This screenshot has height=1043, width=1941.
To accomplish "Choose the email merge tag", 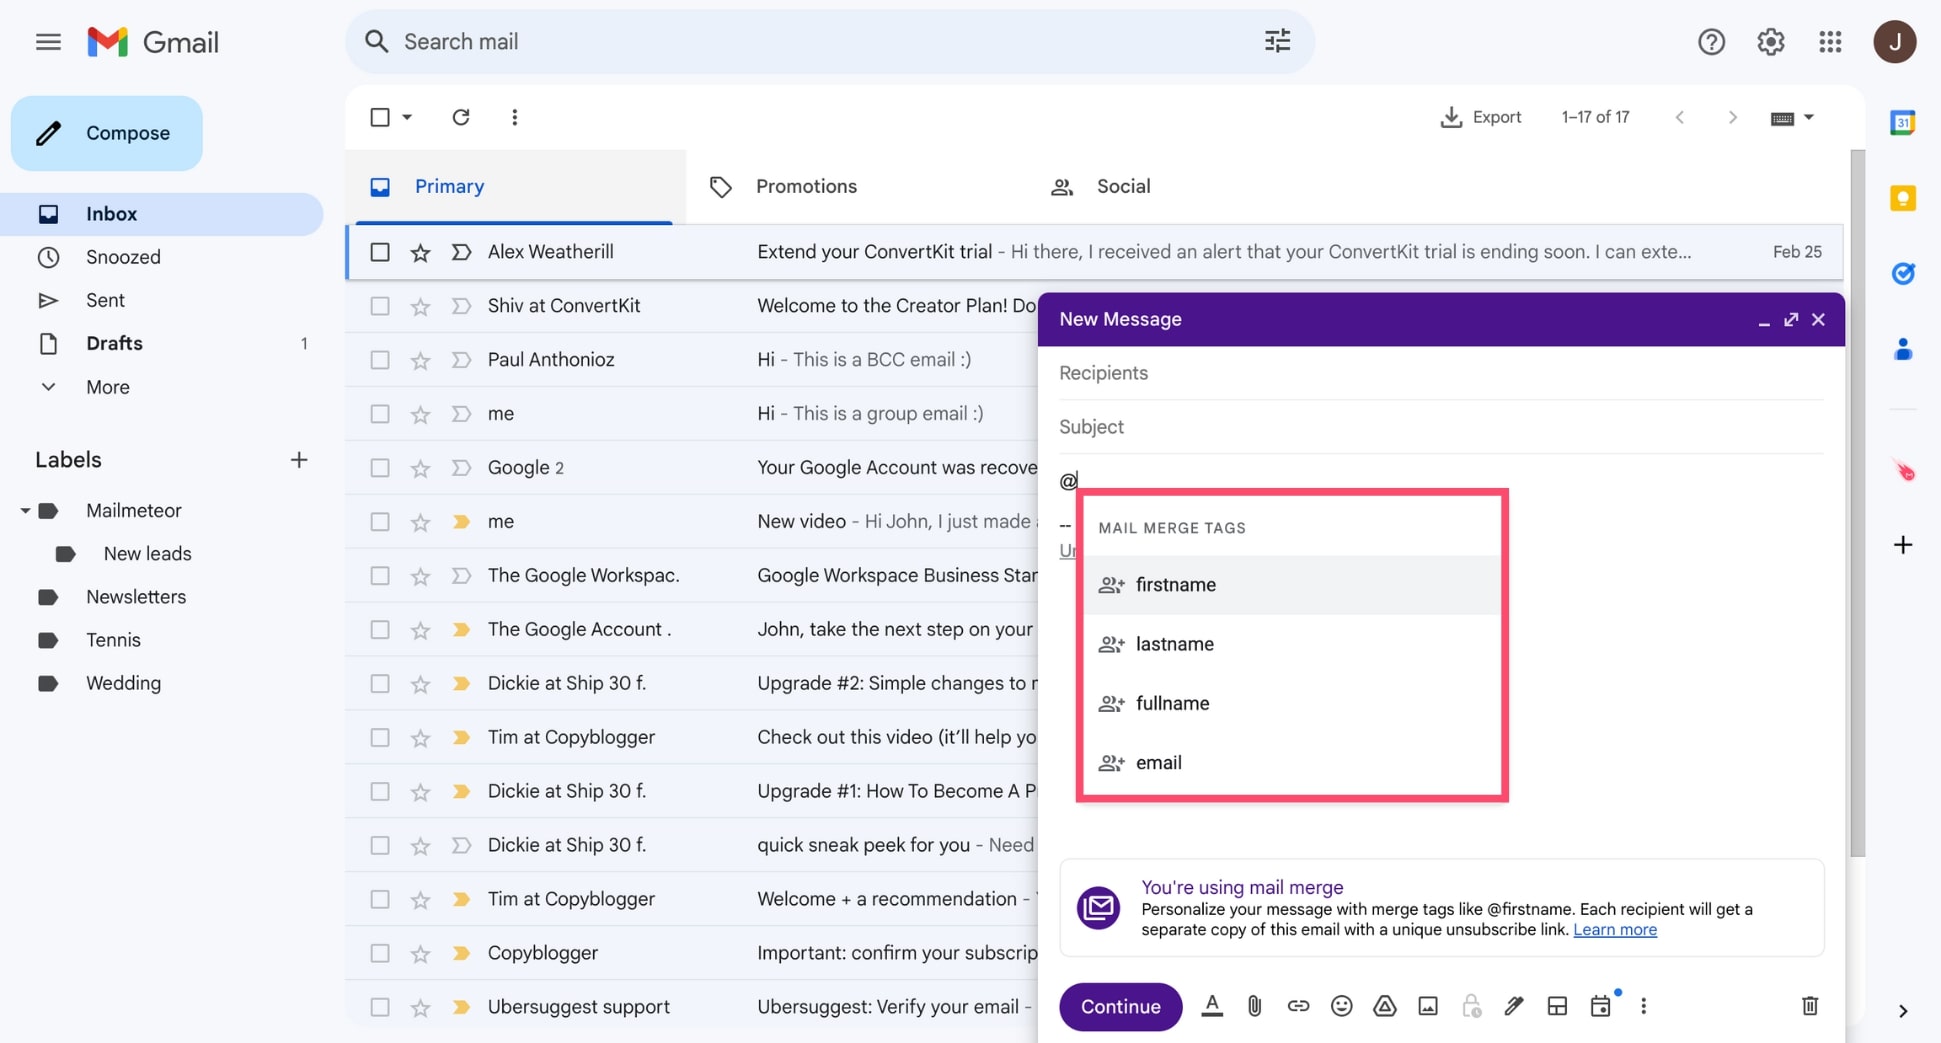I will point(1292,763).
